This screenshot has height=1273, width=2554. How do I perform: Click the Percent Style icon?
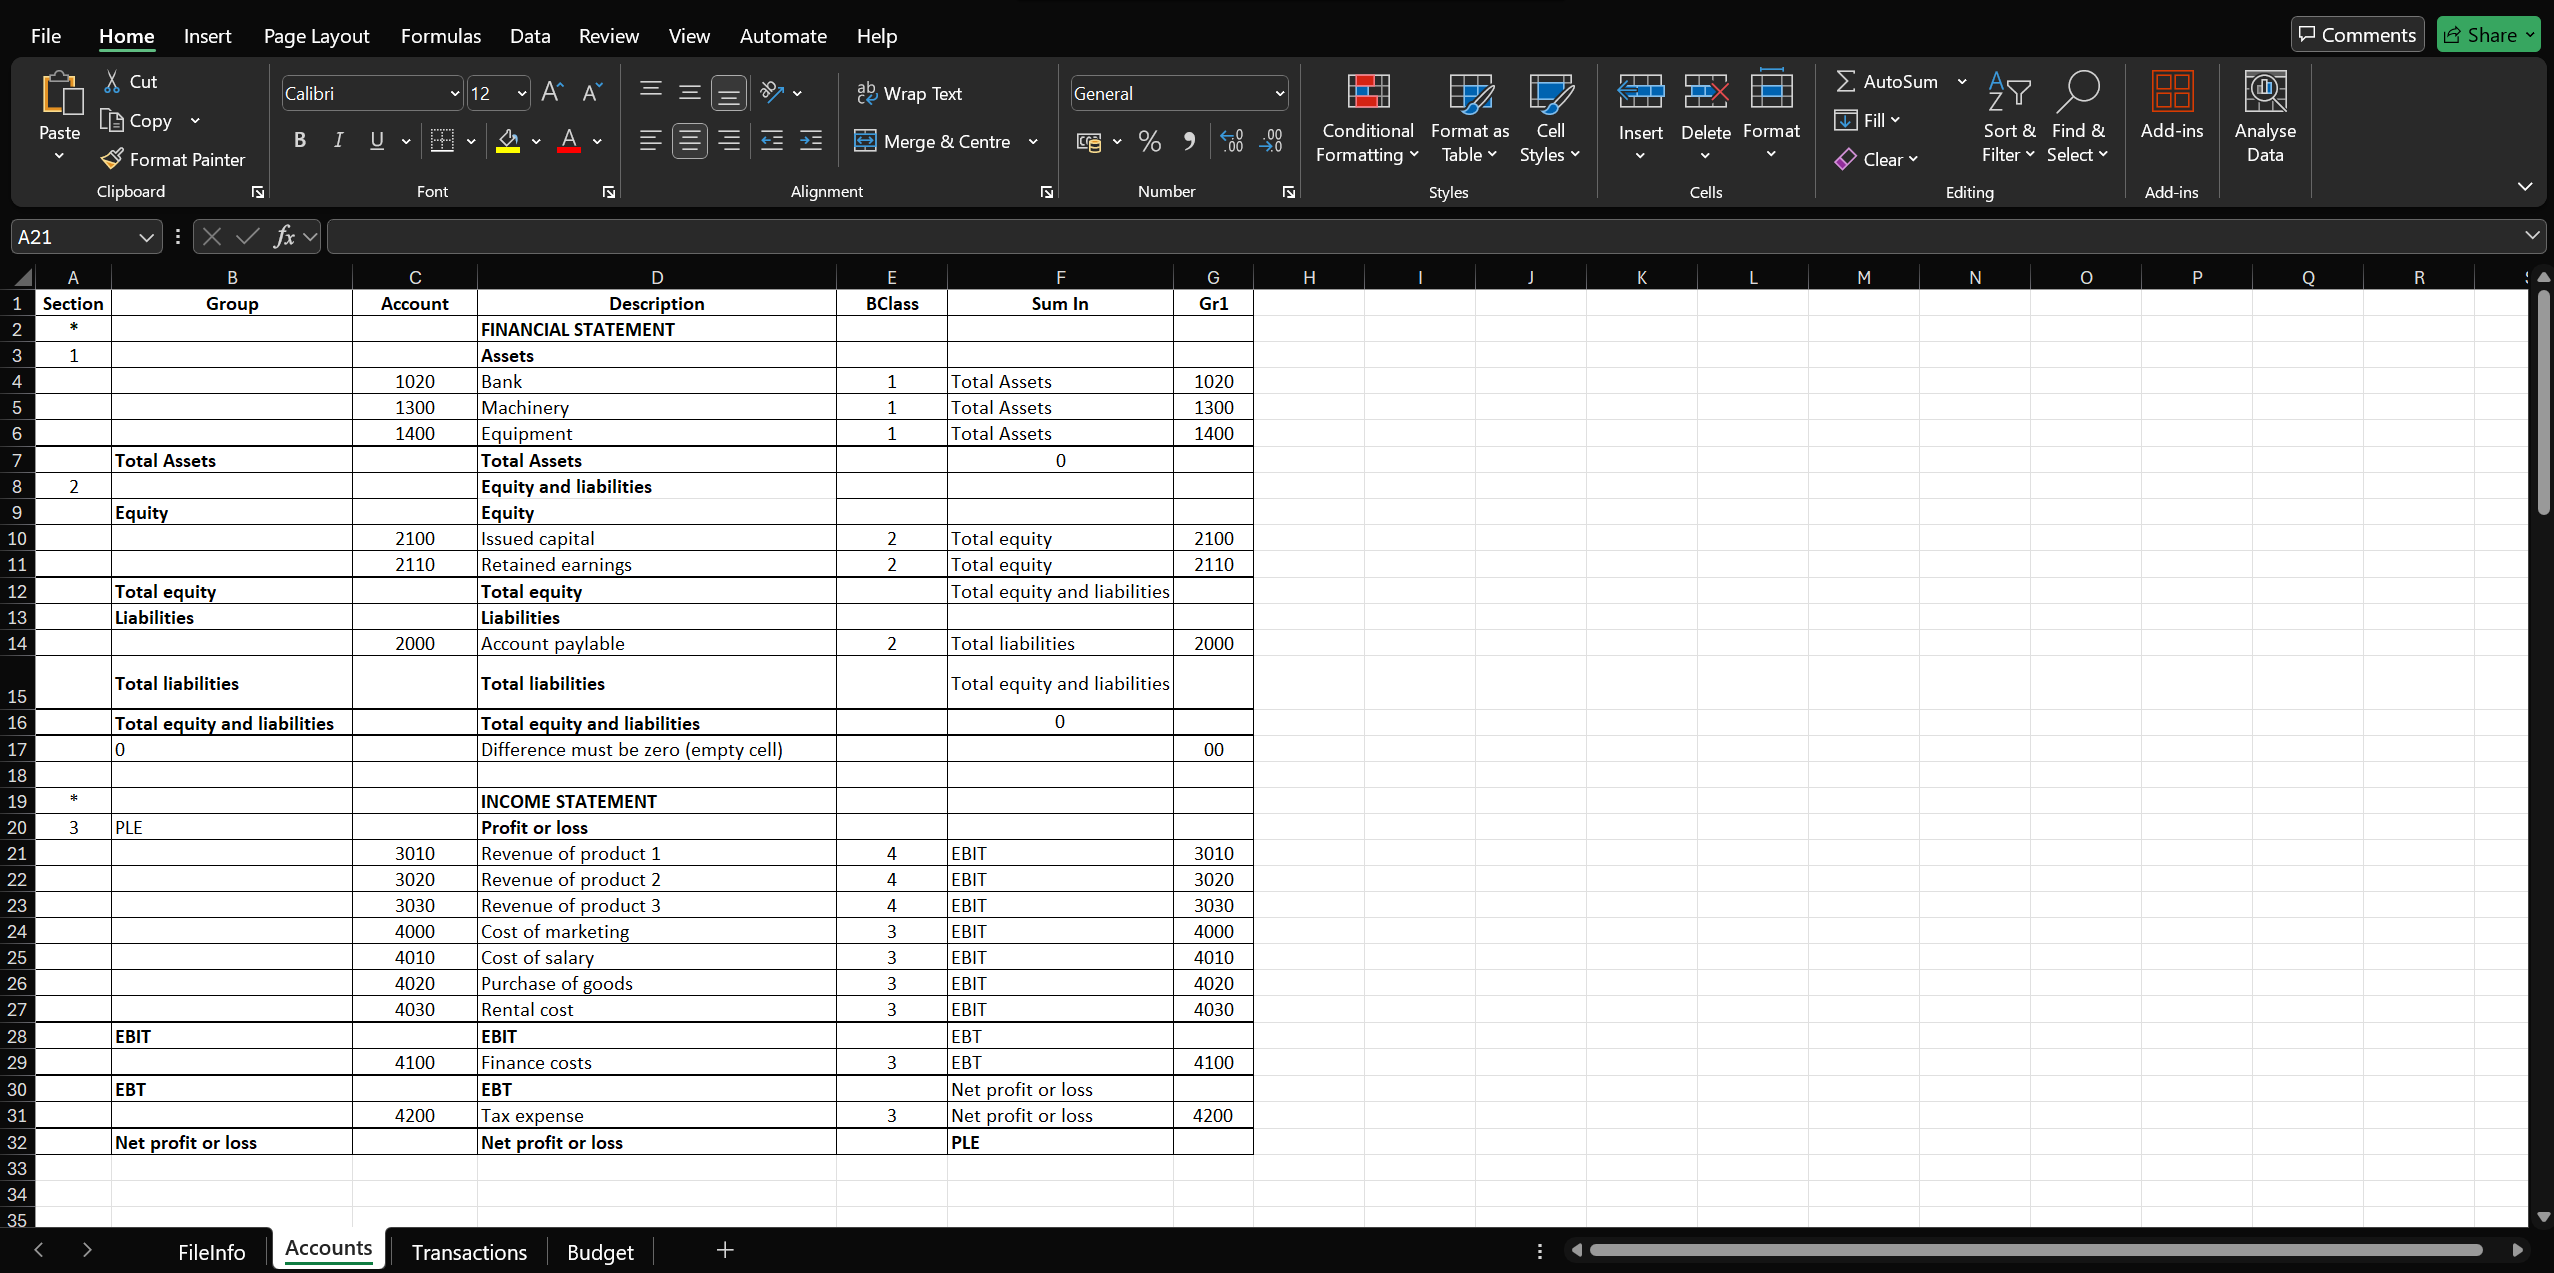(1150, 141)
